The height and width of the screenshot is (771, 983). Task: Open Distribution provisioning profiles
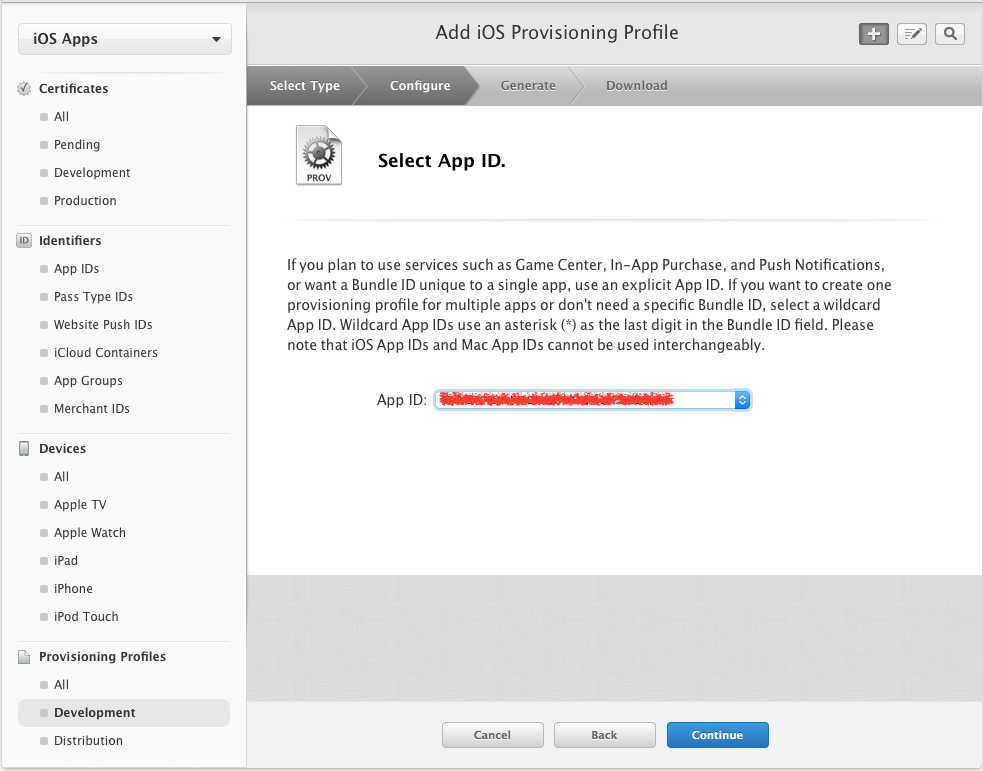tap(88, 741)
